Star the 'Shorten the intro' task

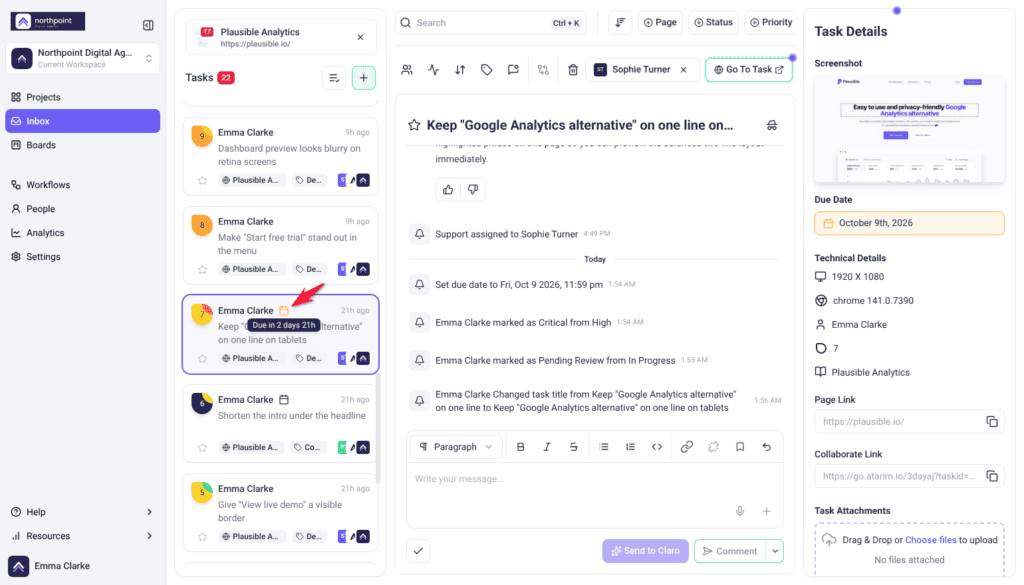[202, 447]
